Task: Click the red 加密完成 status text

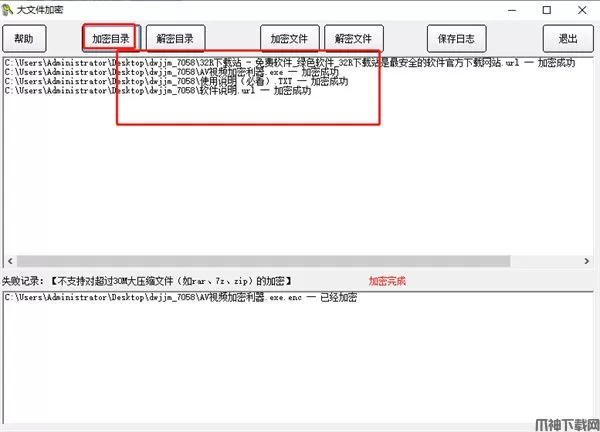Action: click(387, 281)
